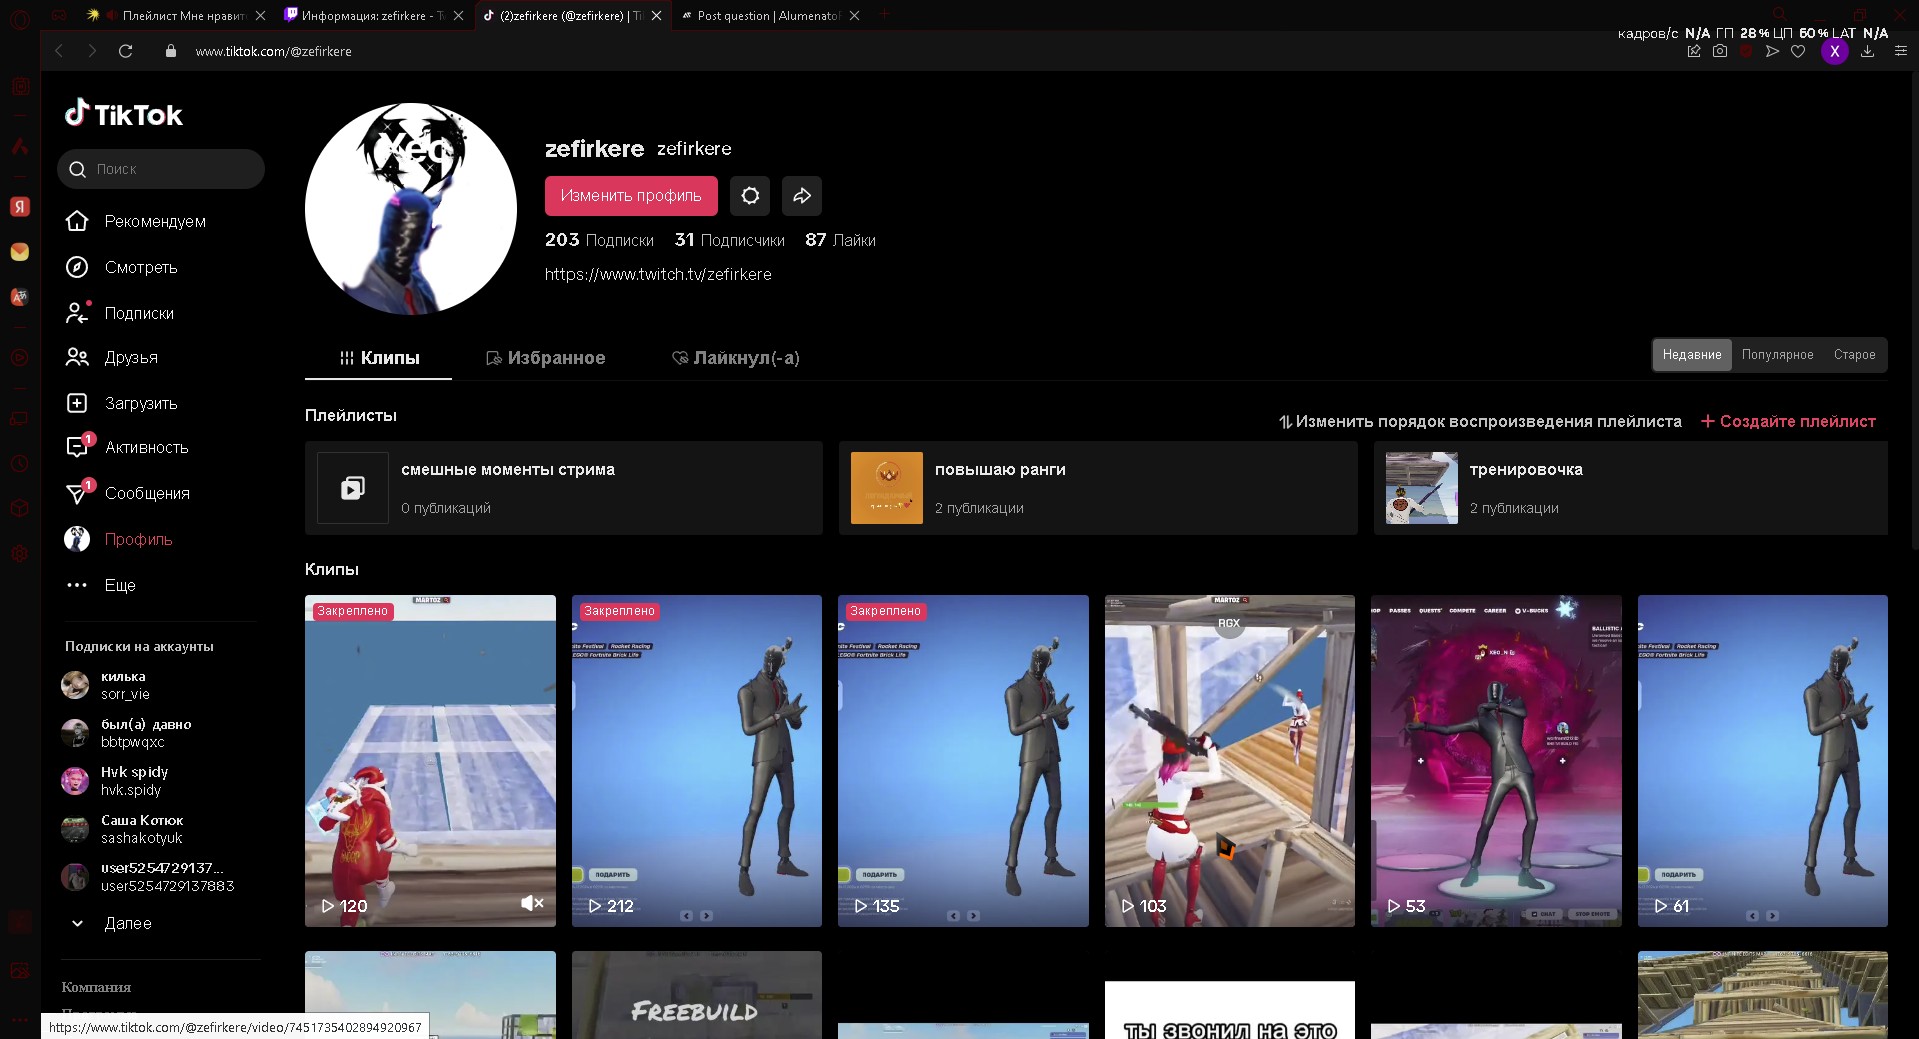The image size is (1919, 1039).
Task: Open Загрузить upload page
Action: 140,404
